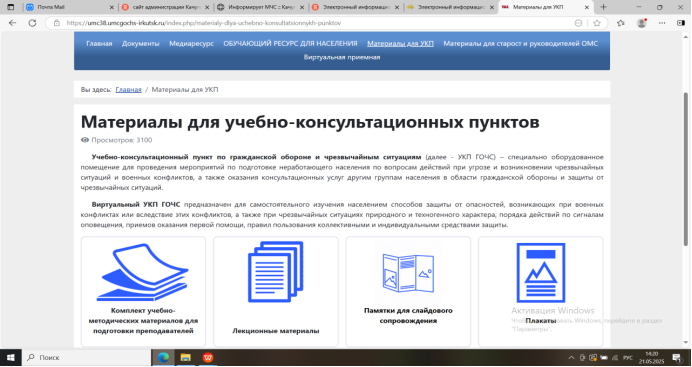The width and height of the screenshot is (692, 367).
Task: Close the Материалы для УКП tab
Action: click(587, 7)
